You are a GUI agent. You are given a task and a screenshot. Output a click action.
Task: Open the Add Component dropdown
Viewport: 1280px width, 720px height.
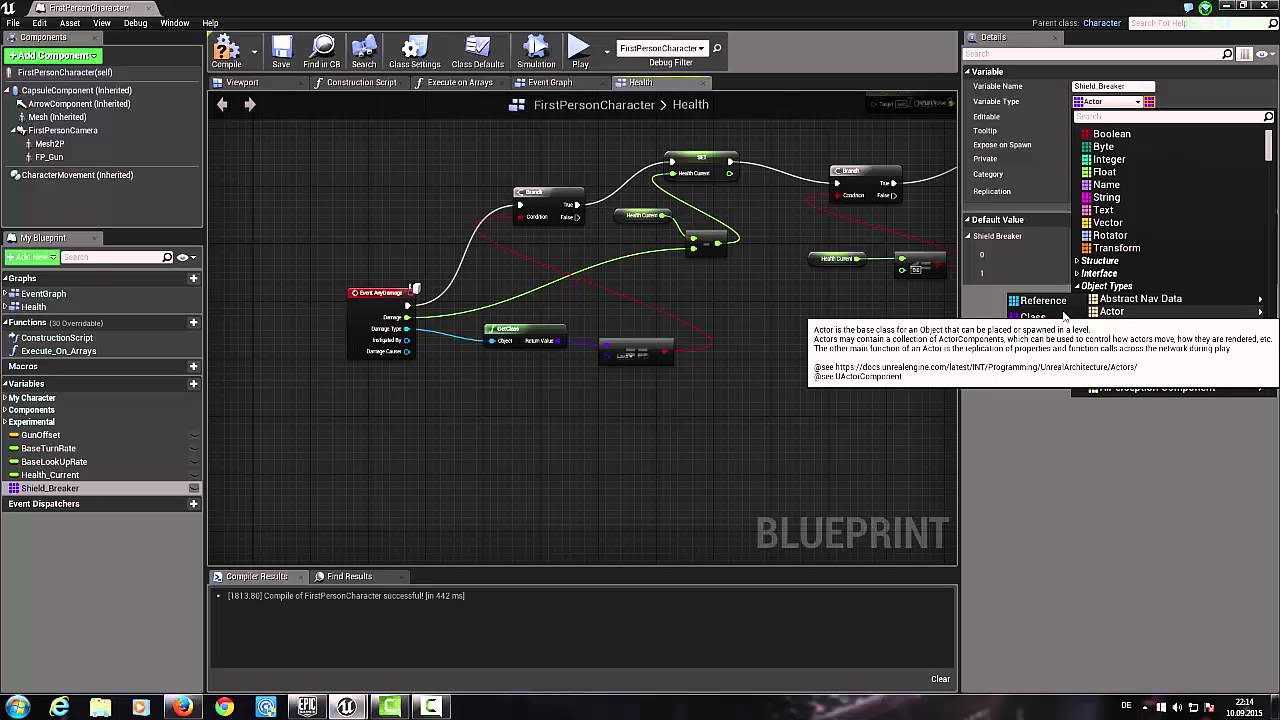click(53, 56)
